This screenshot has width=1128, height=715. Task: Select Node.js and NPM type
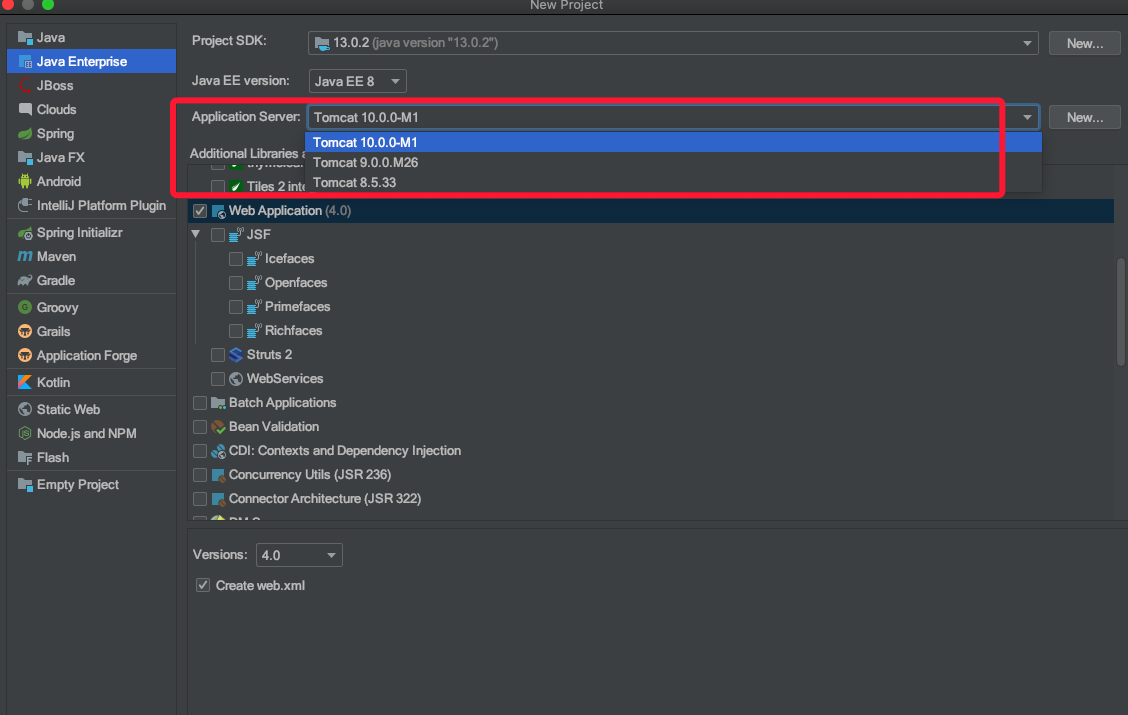click(91, 434)
